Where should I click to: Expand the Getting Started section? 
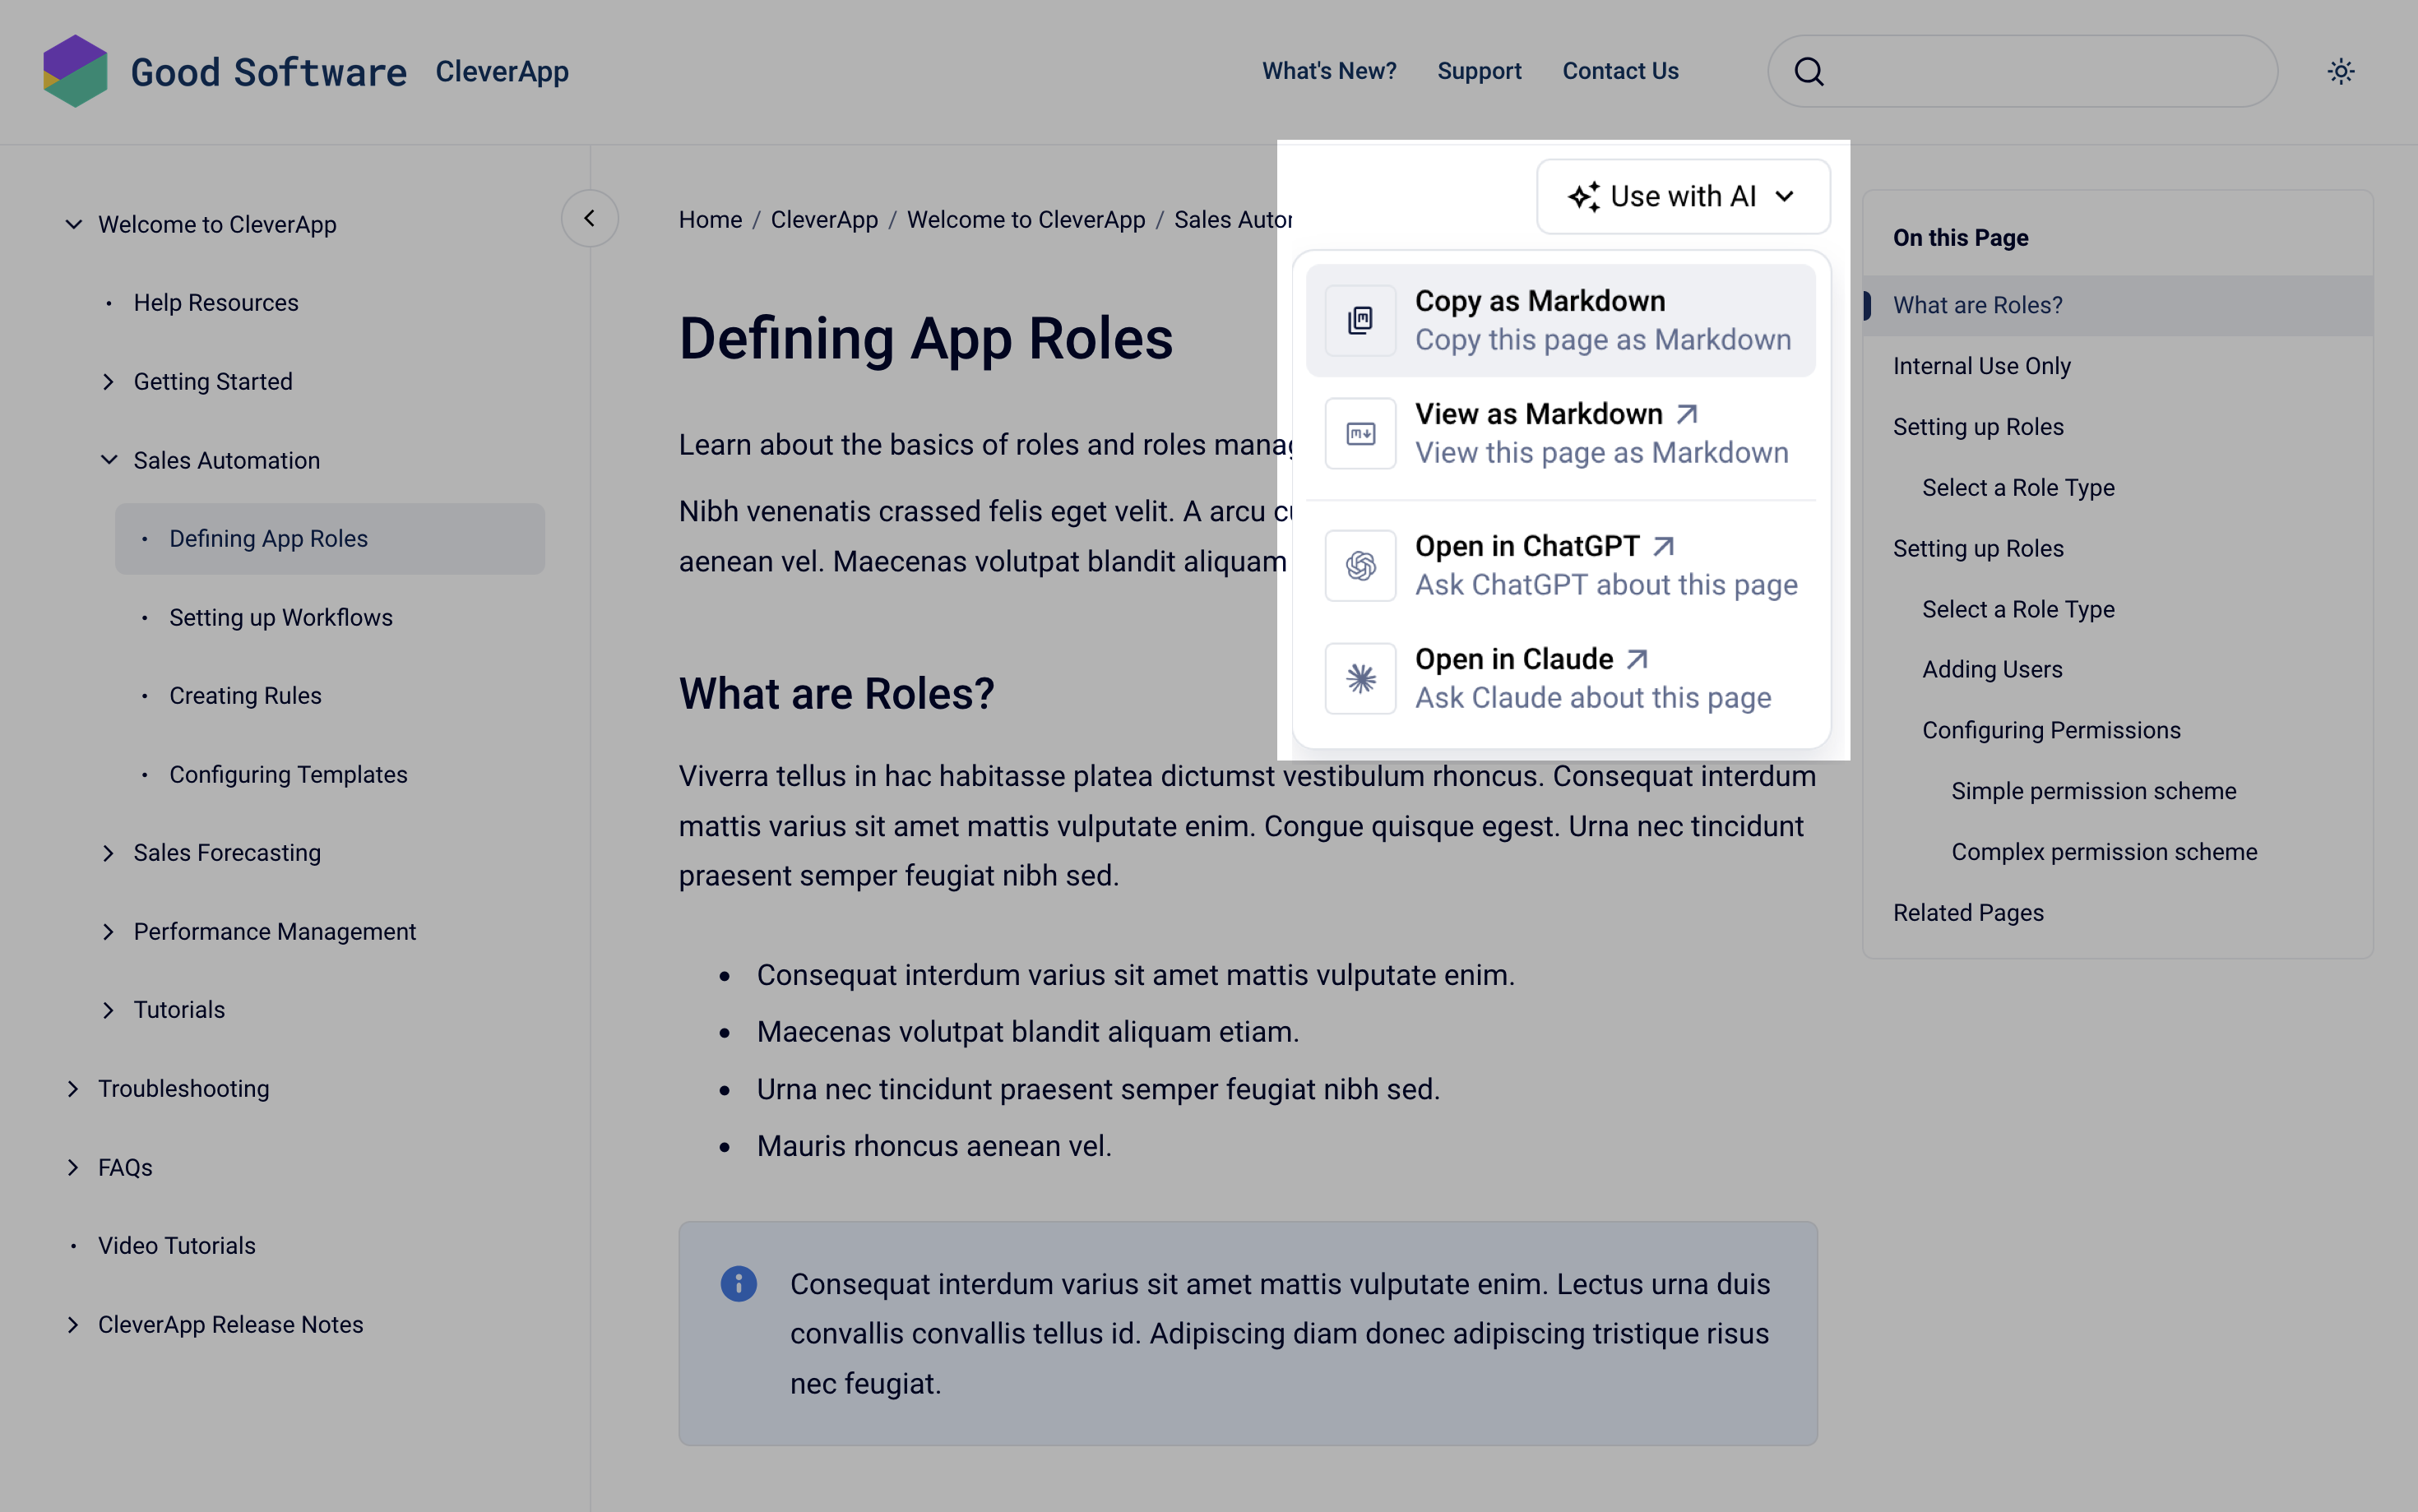[x=108, y=382]
